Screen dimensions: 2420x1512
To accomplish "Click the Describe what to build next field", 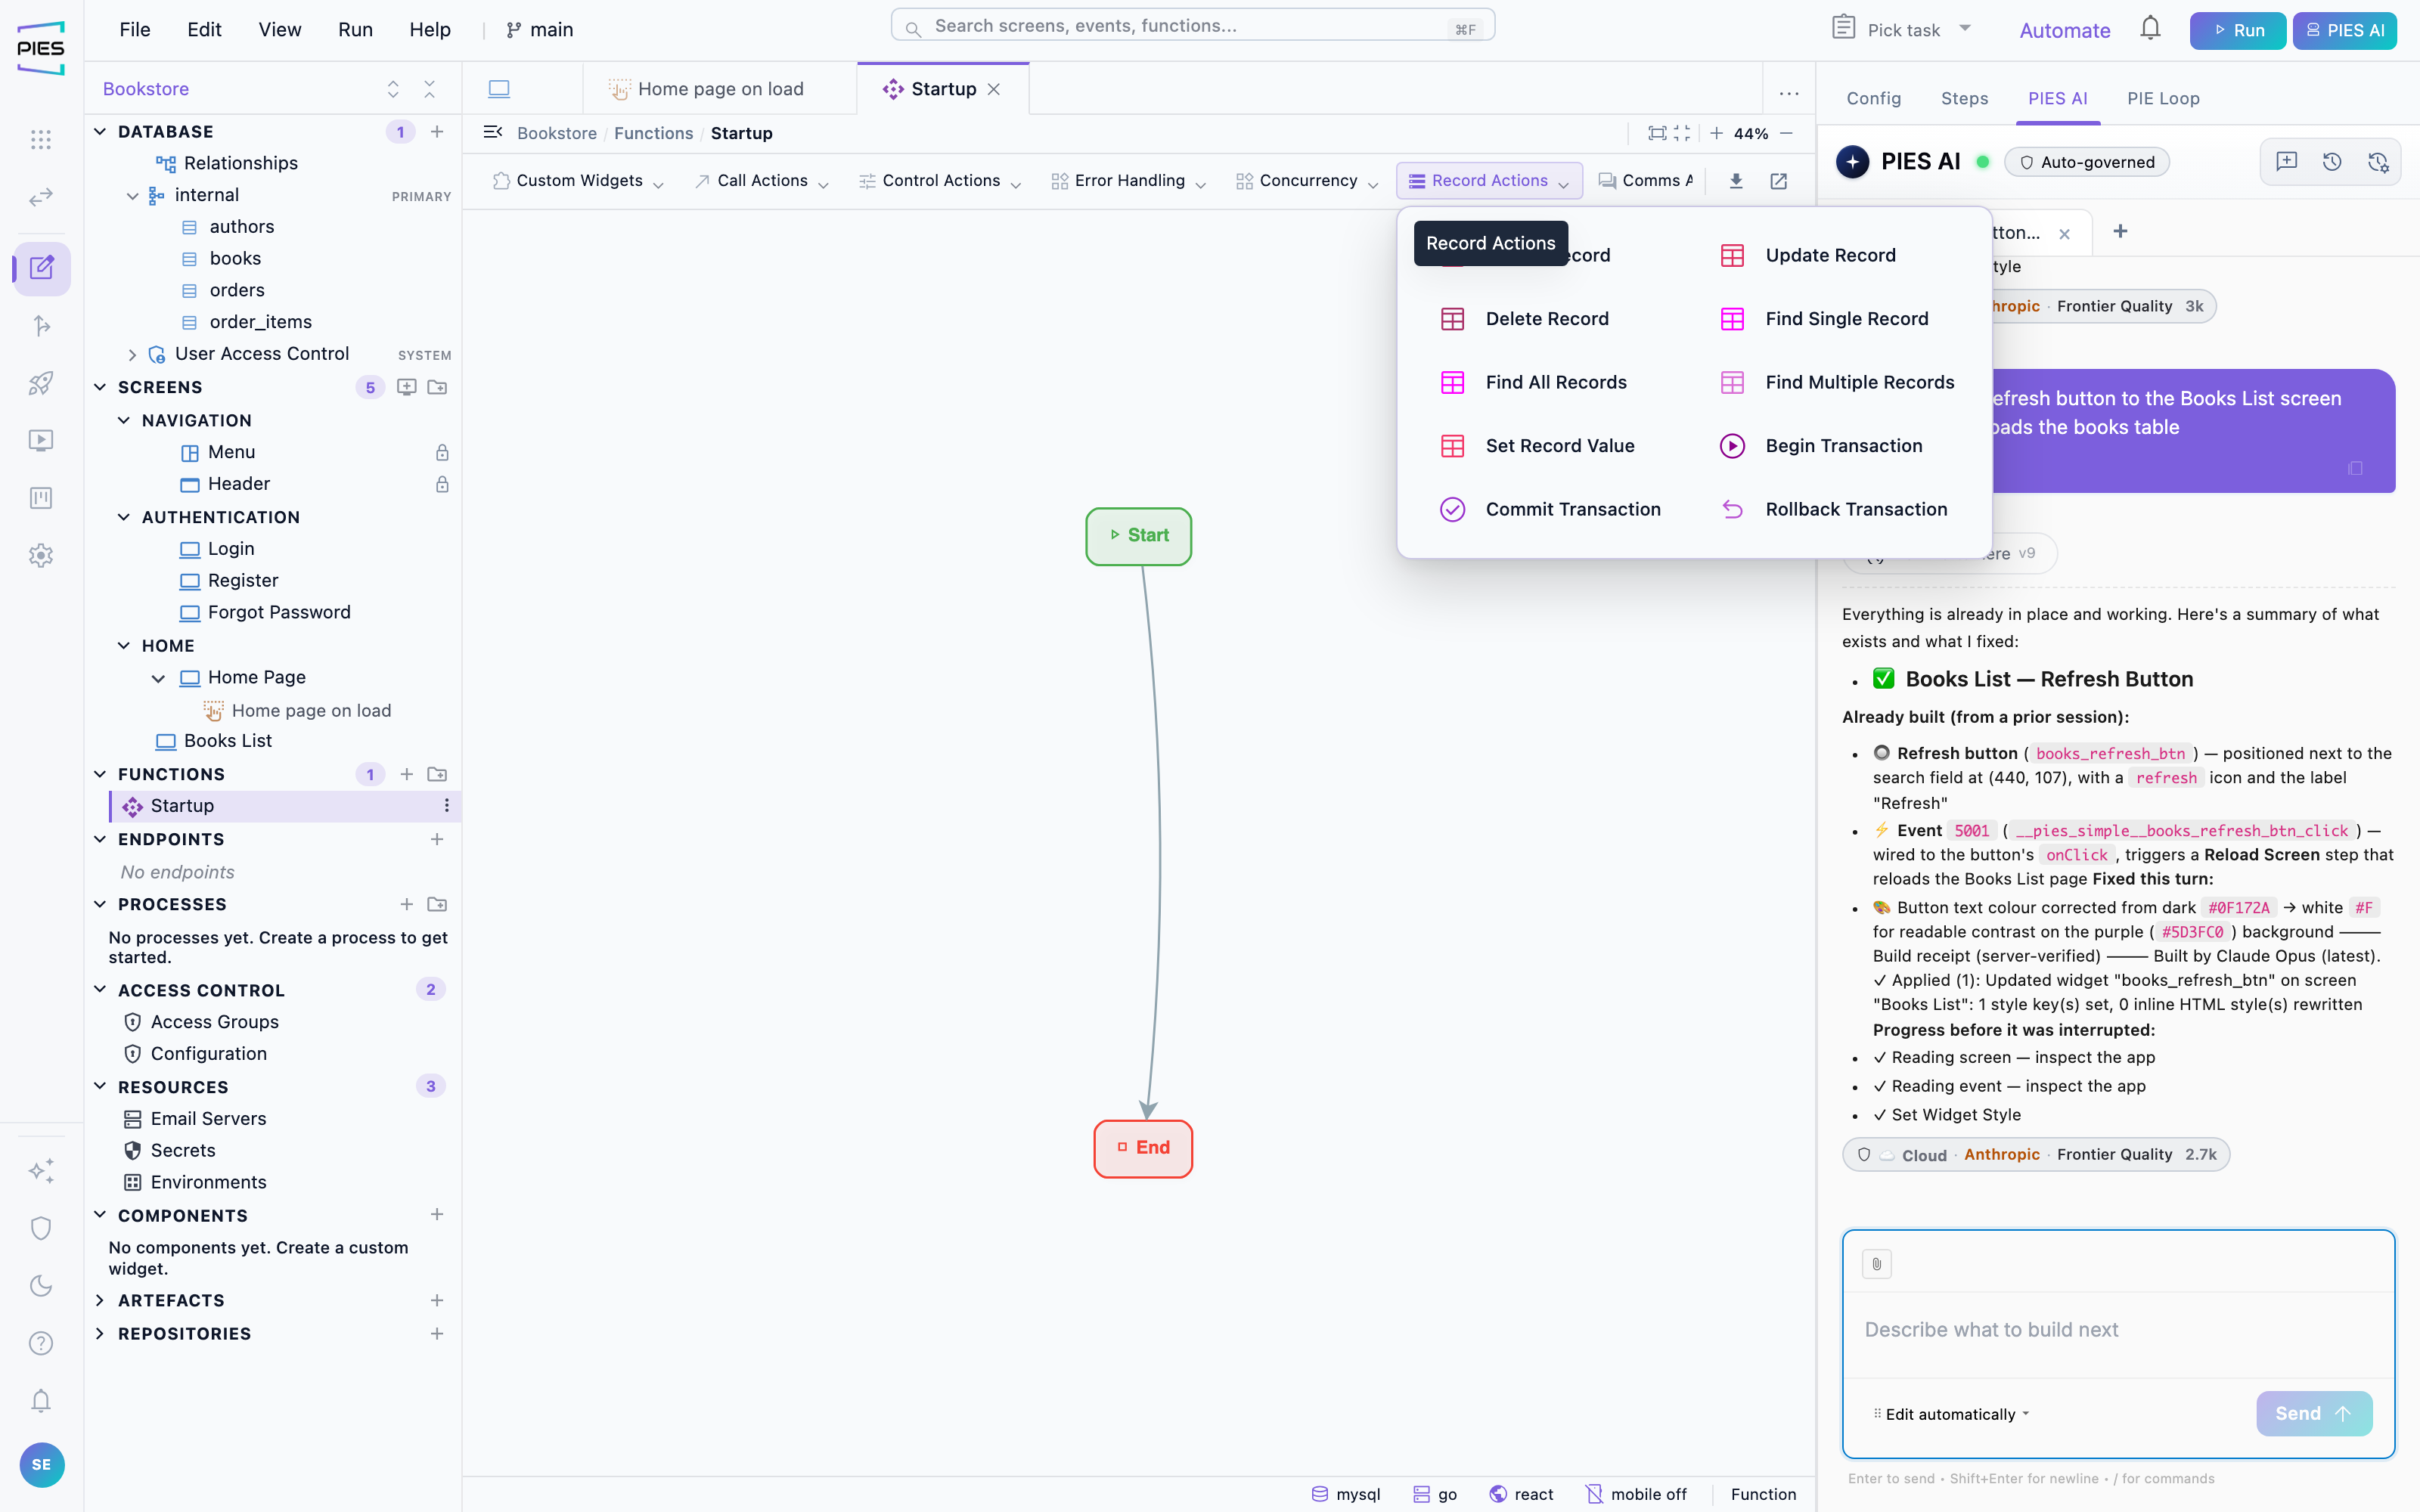I will pos(2118,1330).
